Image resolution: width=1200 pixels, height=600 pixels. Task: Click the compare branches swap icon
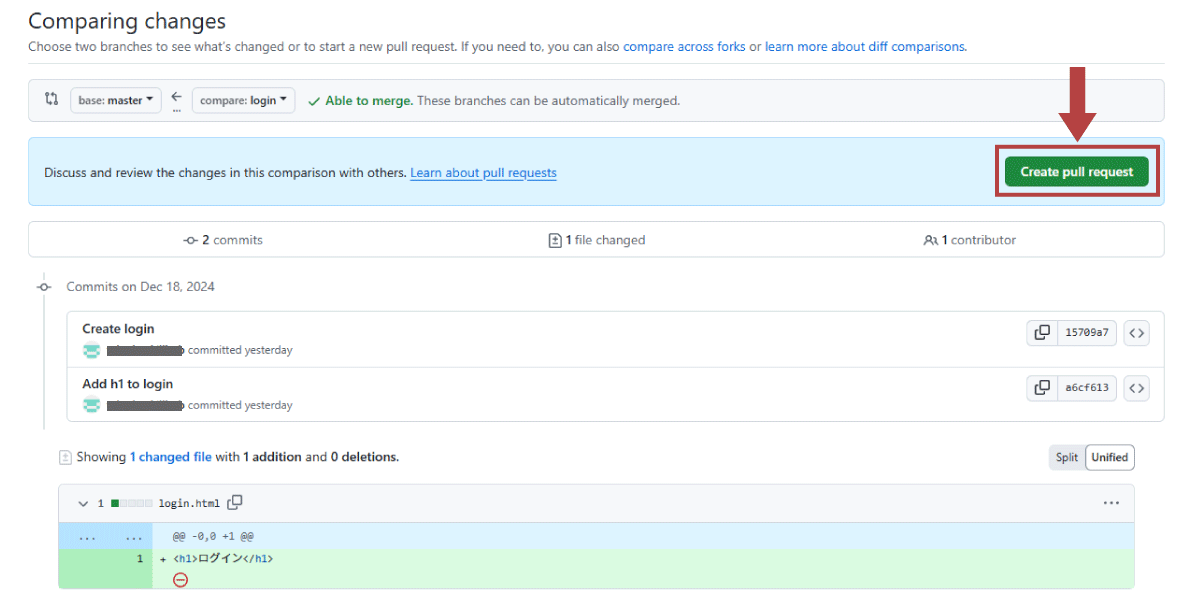point(51,100)
